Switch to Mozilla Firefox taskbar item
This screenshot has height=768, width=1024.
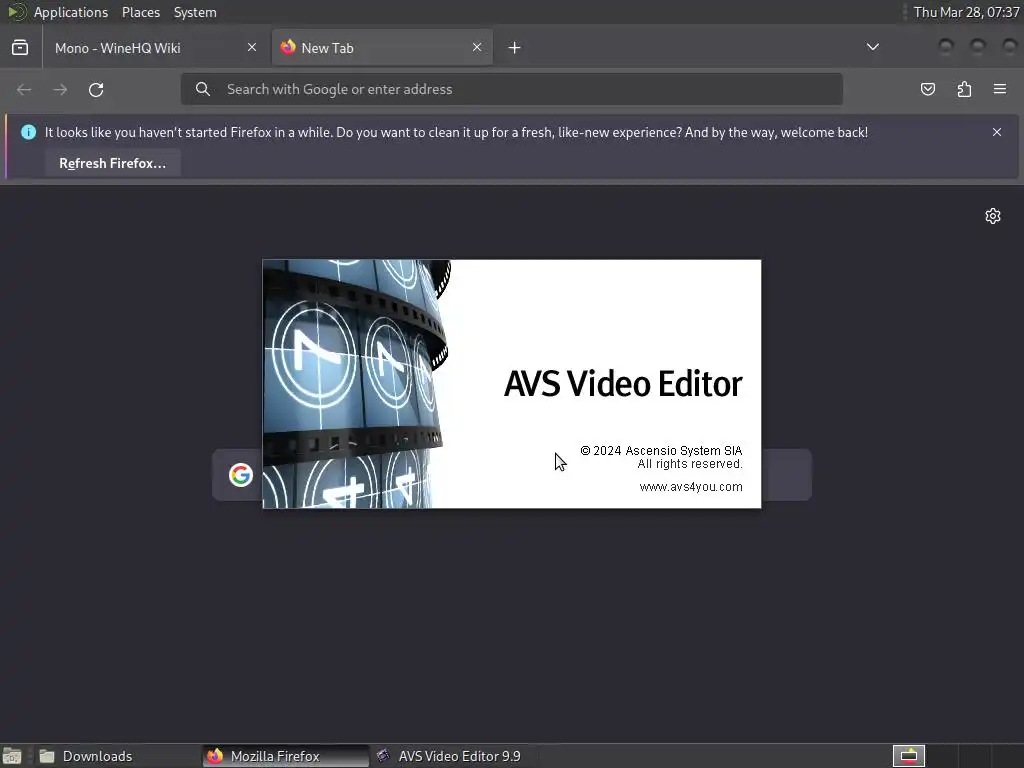[x=285, y=756]
